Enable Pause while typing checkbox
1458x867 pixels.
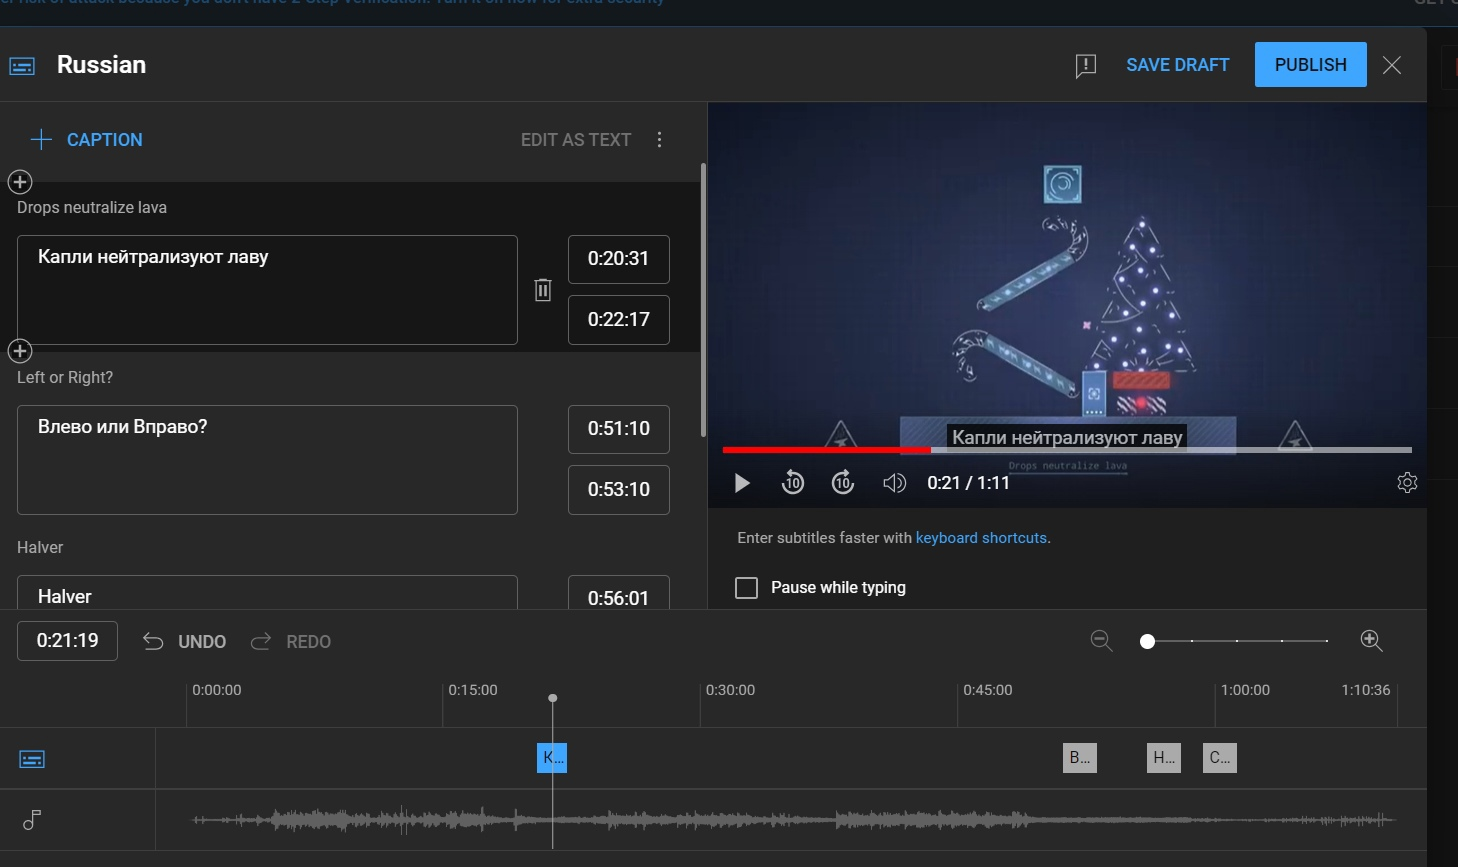747,588
